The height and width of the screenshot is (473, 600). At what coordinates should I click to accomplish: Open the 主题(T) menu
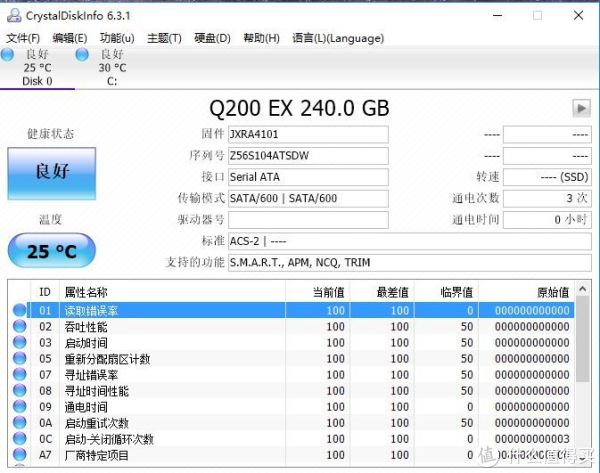[164, 38]
